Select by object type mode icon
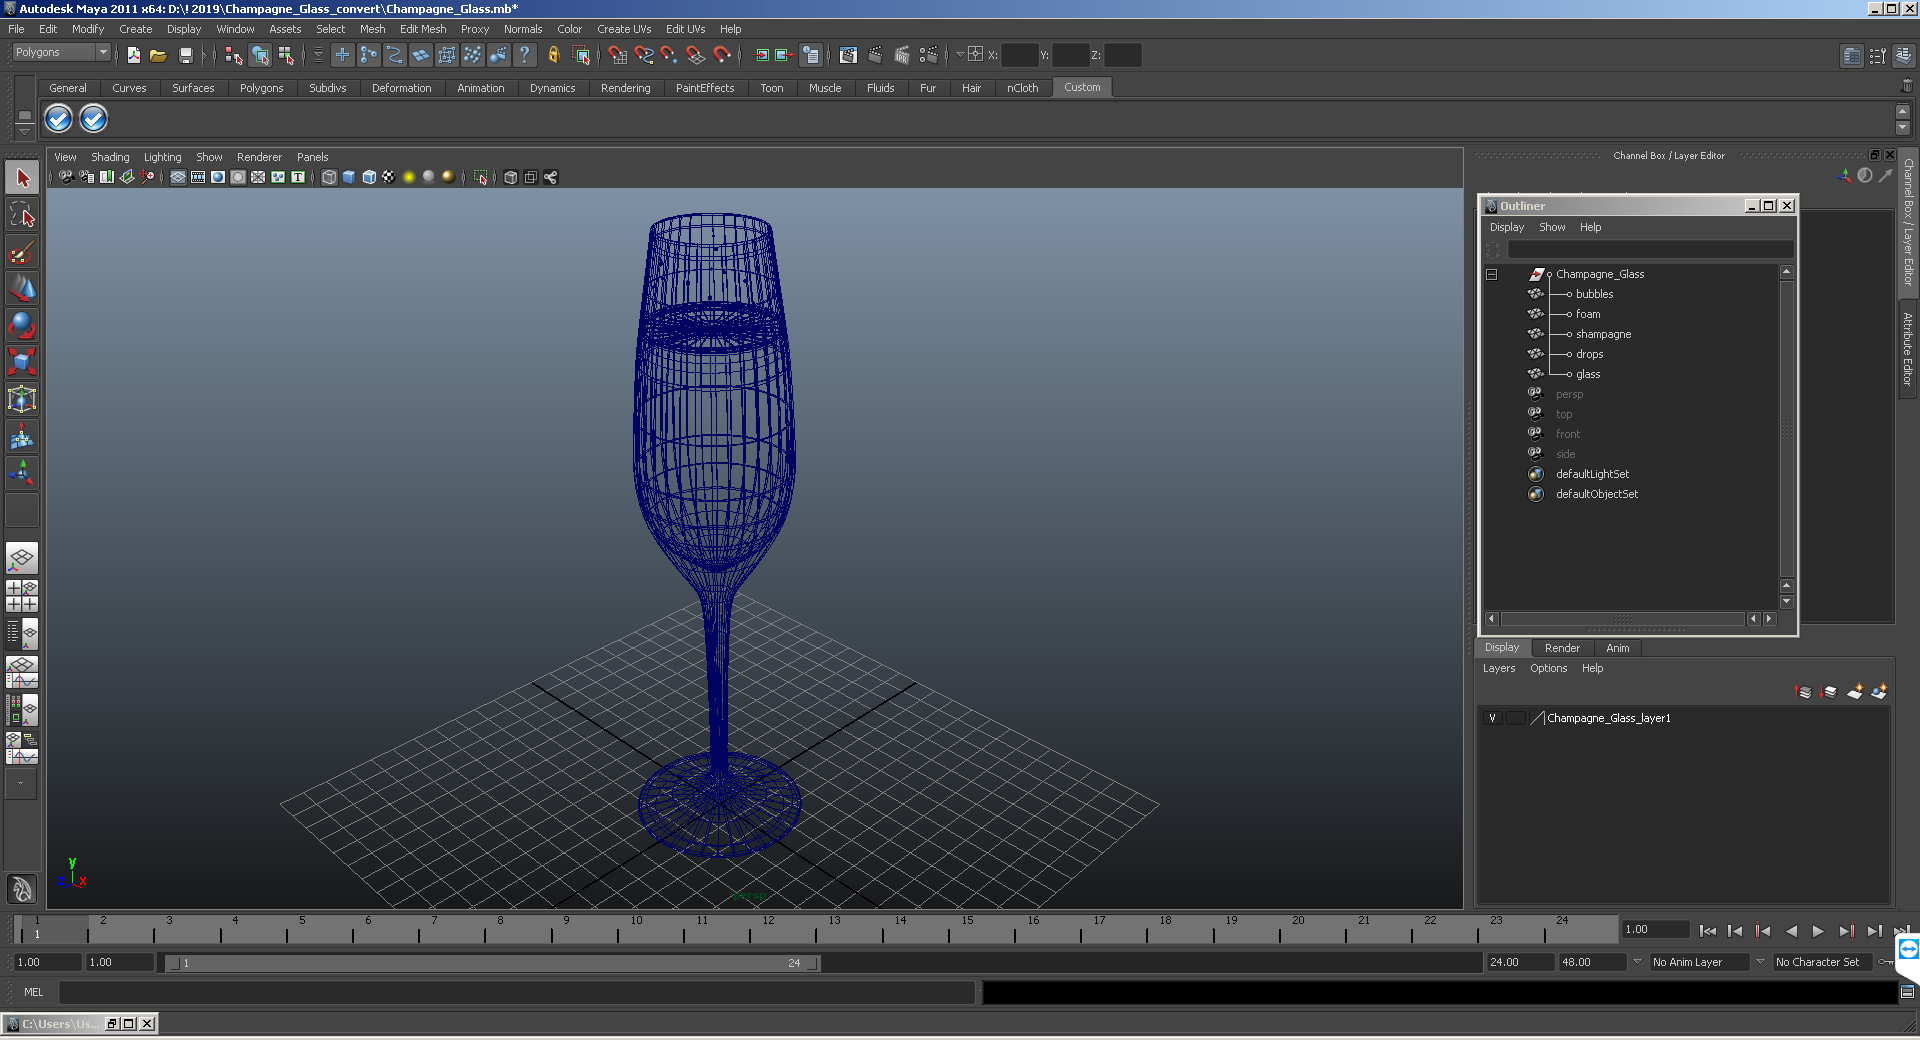Screen dimensions: 1920x1040 (260, 55)
